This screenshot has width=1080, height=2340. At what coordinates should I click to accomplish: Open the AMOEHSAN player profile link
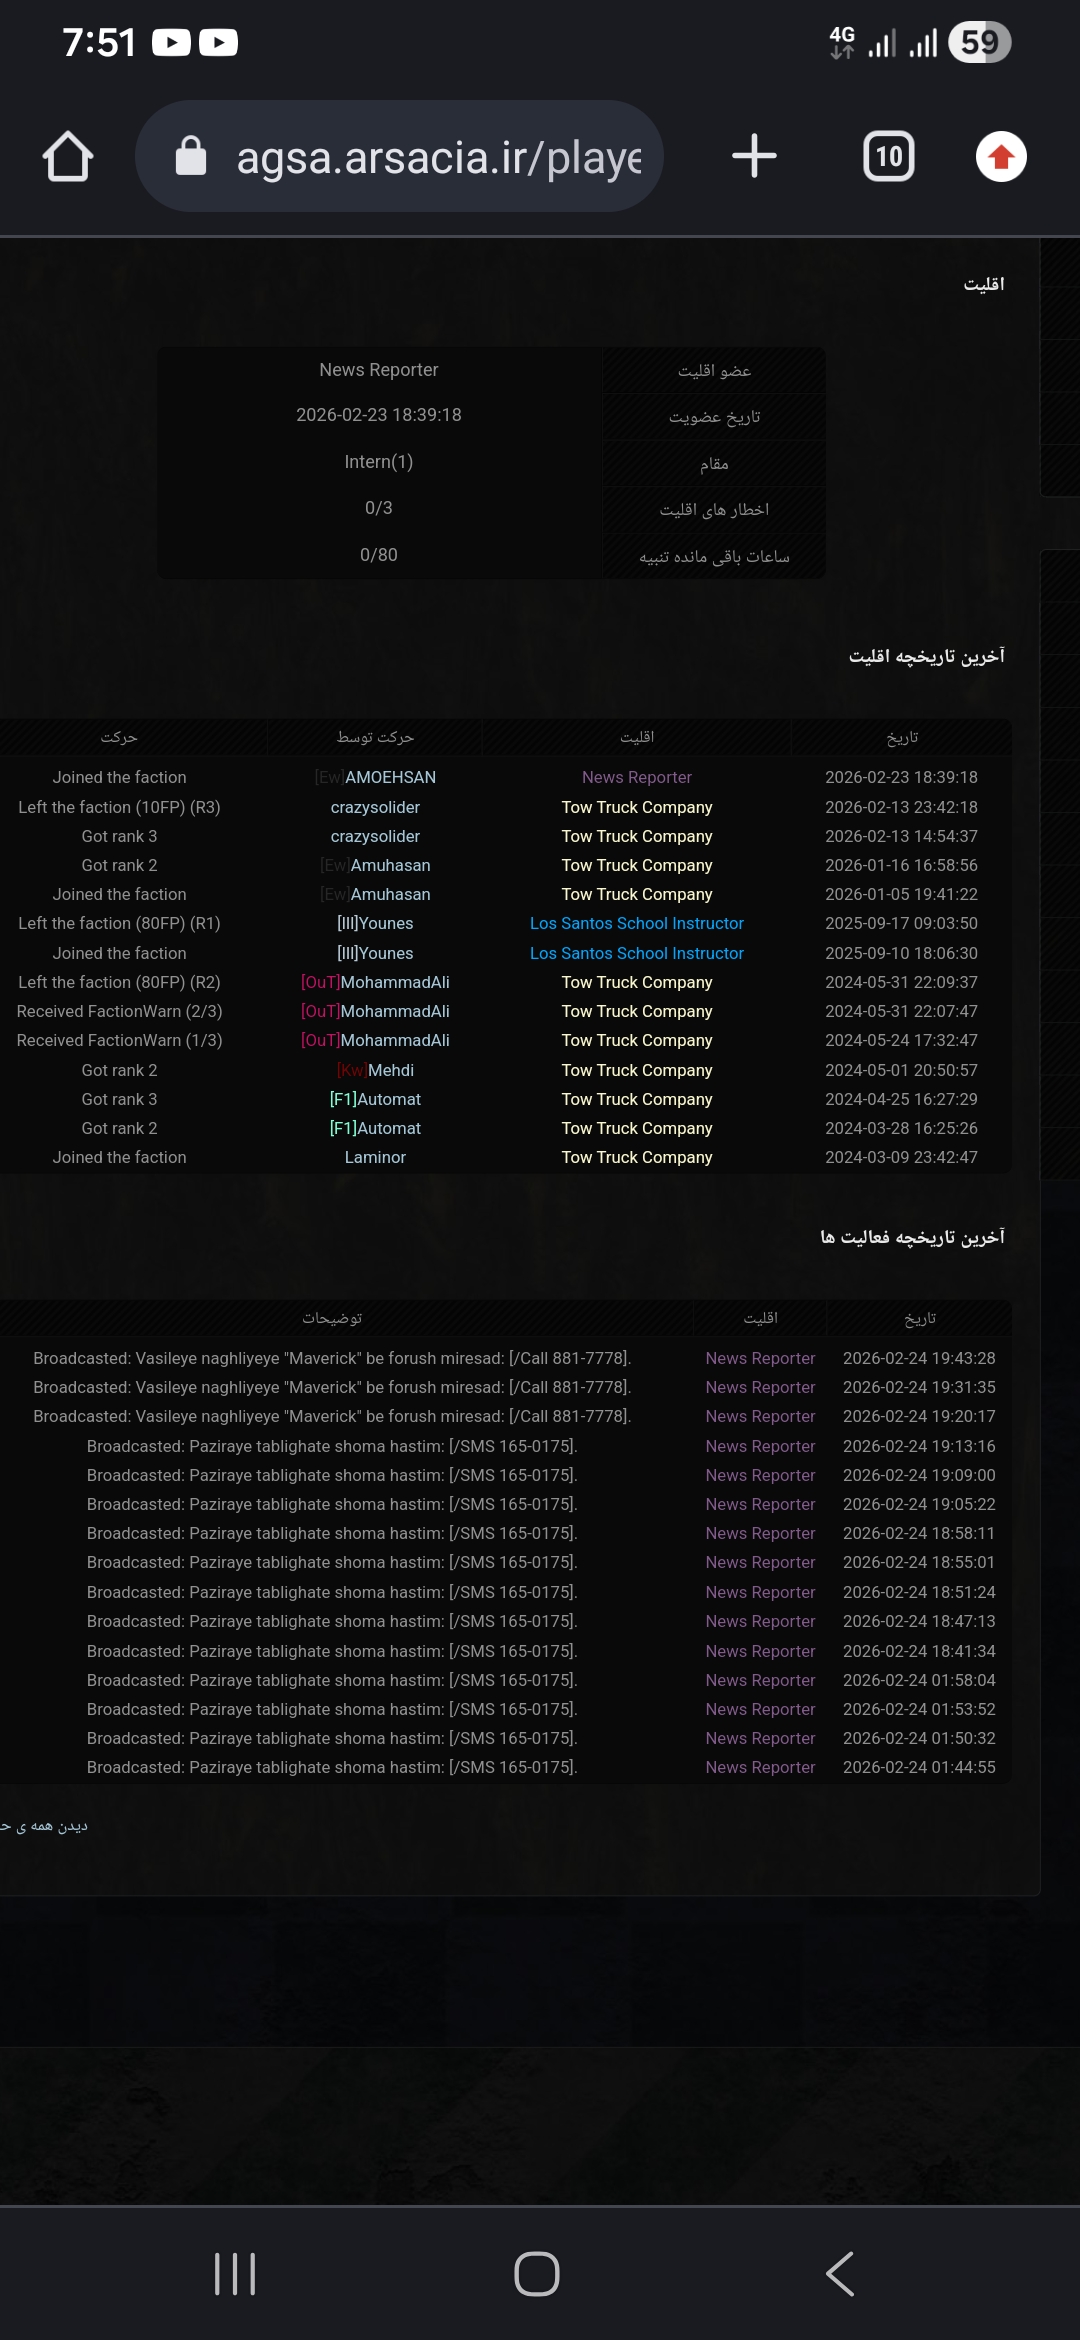coord(389,777)
